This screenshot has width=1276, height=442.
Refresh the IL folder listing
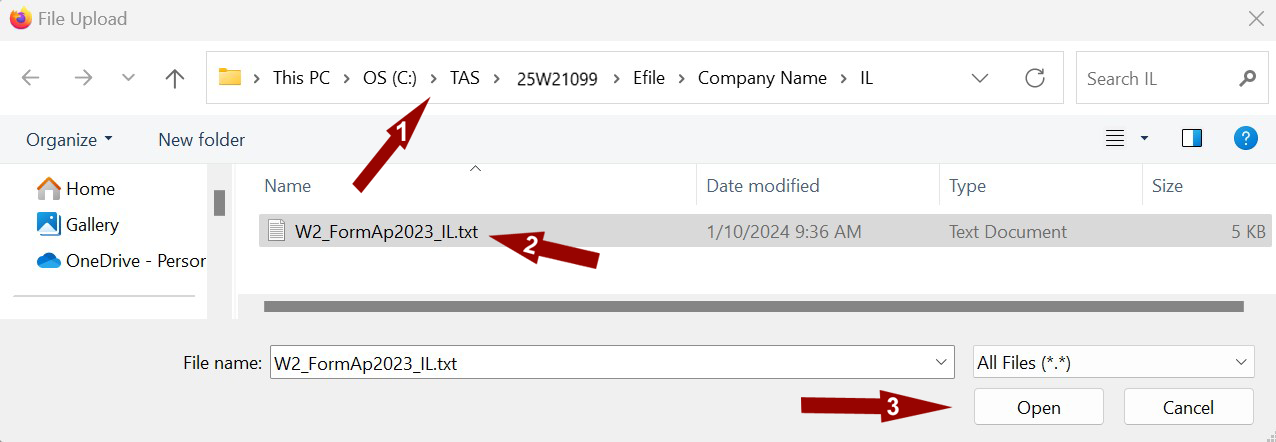(1035, 78)
